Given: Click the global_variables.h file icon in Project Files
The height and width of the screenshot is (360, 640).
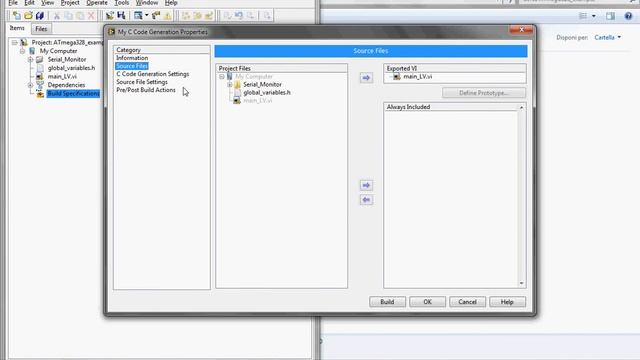Looking at the screenshot, I should pyautogui.click(x=238, y=93).
